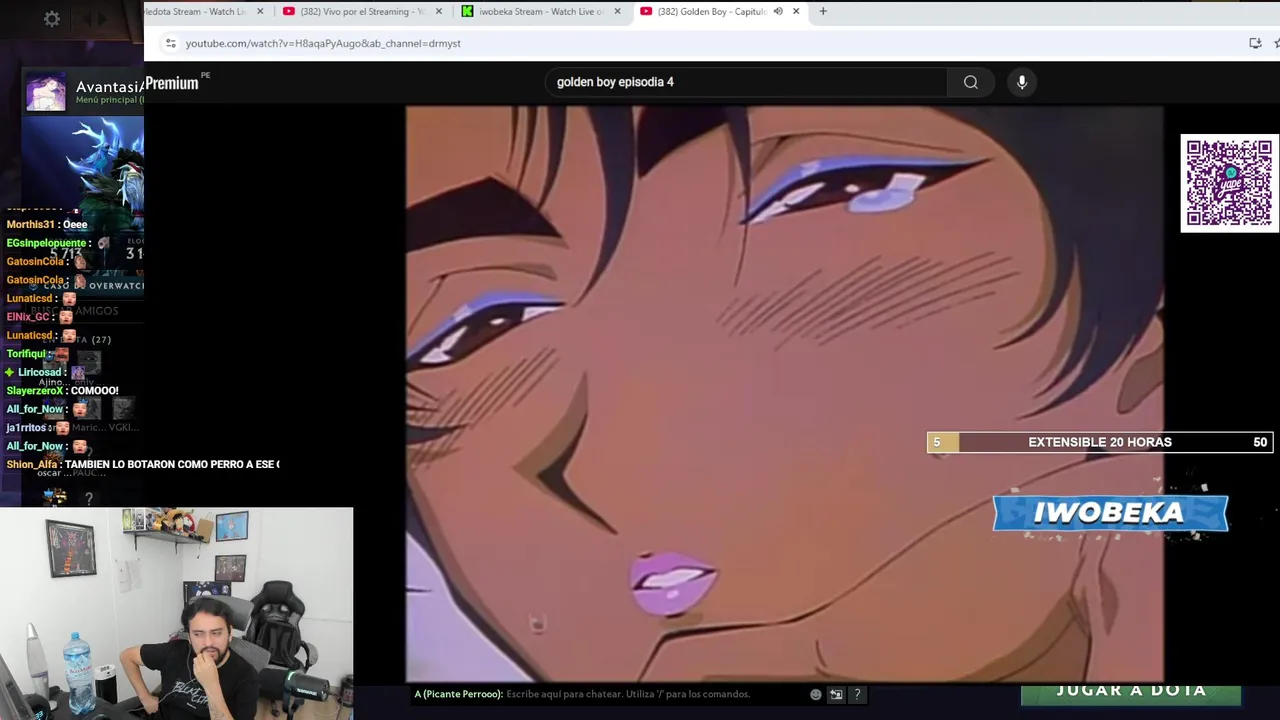The height and width of the screenshot is (720, 1280).
Task: Open site information icon in address bar
Action: 171,43
